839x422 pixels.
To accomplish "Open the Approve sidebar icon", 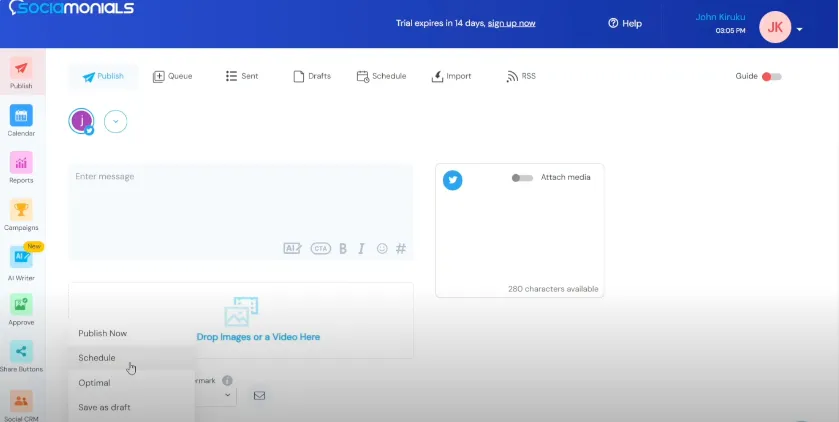I will [x=21, y=305].
